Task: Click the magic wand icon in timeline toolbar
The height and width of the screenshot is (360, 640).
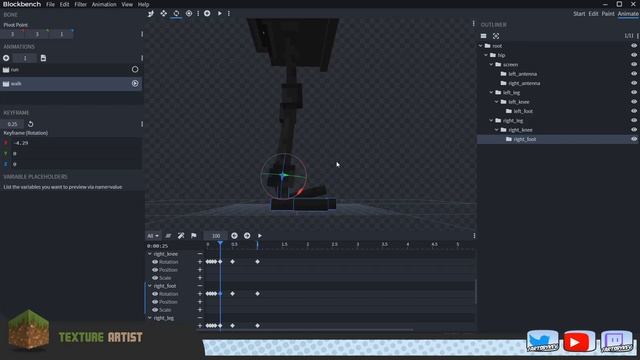Action: pyautogui.click(x=181, y=236)
